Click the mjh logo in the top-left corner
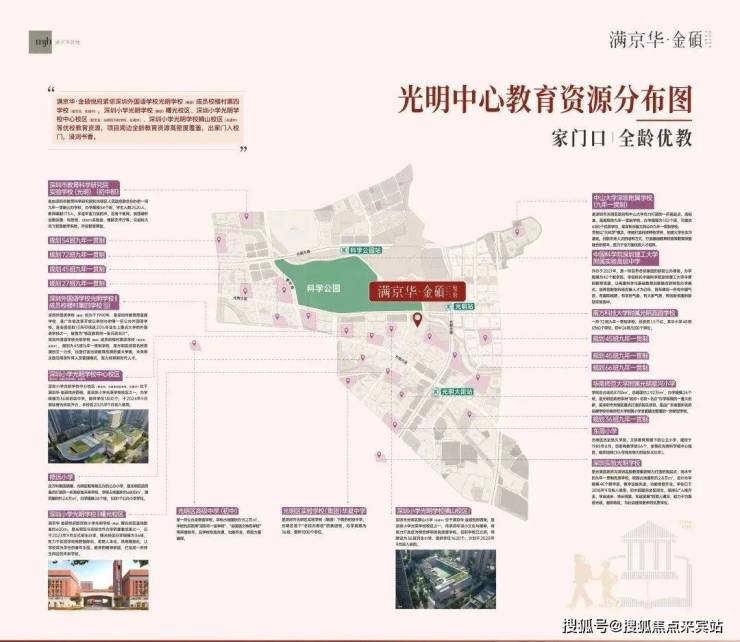The image size is (740, 642). (x=40, y=42)
